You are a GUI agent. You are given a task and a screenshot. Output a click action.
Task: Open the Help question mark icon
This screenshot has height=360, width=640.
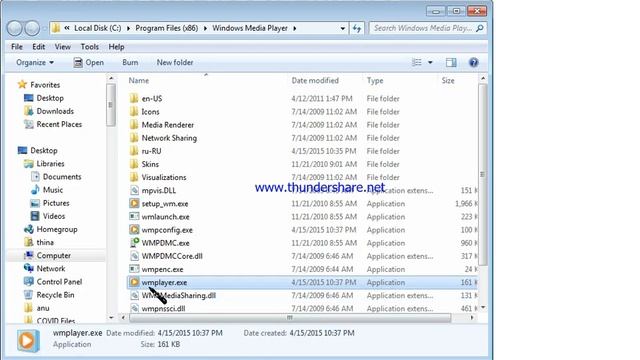pos(473,62)
